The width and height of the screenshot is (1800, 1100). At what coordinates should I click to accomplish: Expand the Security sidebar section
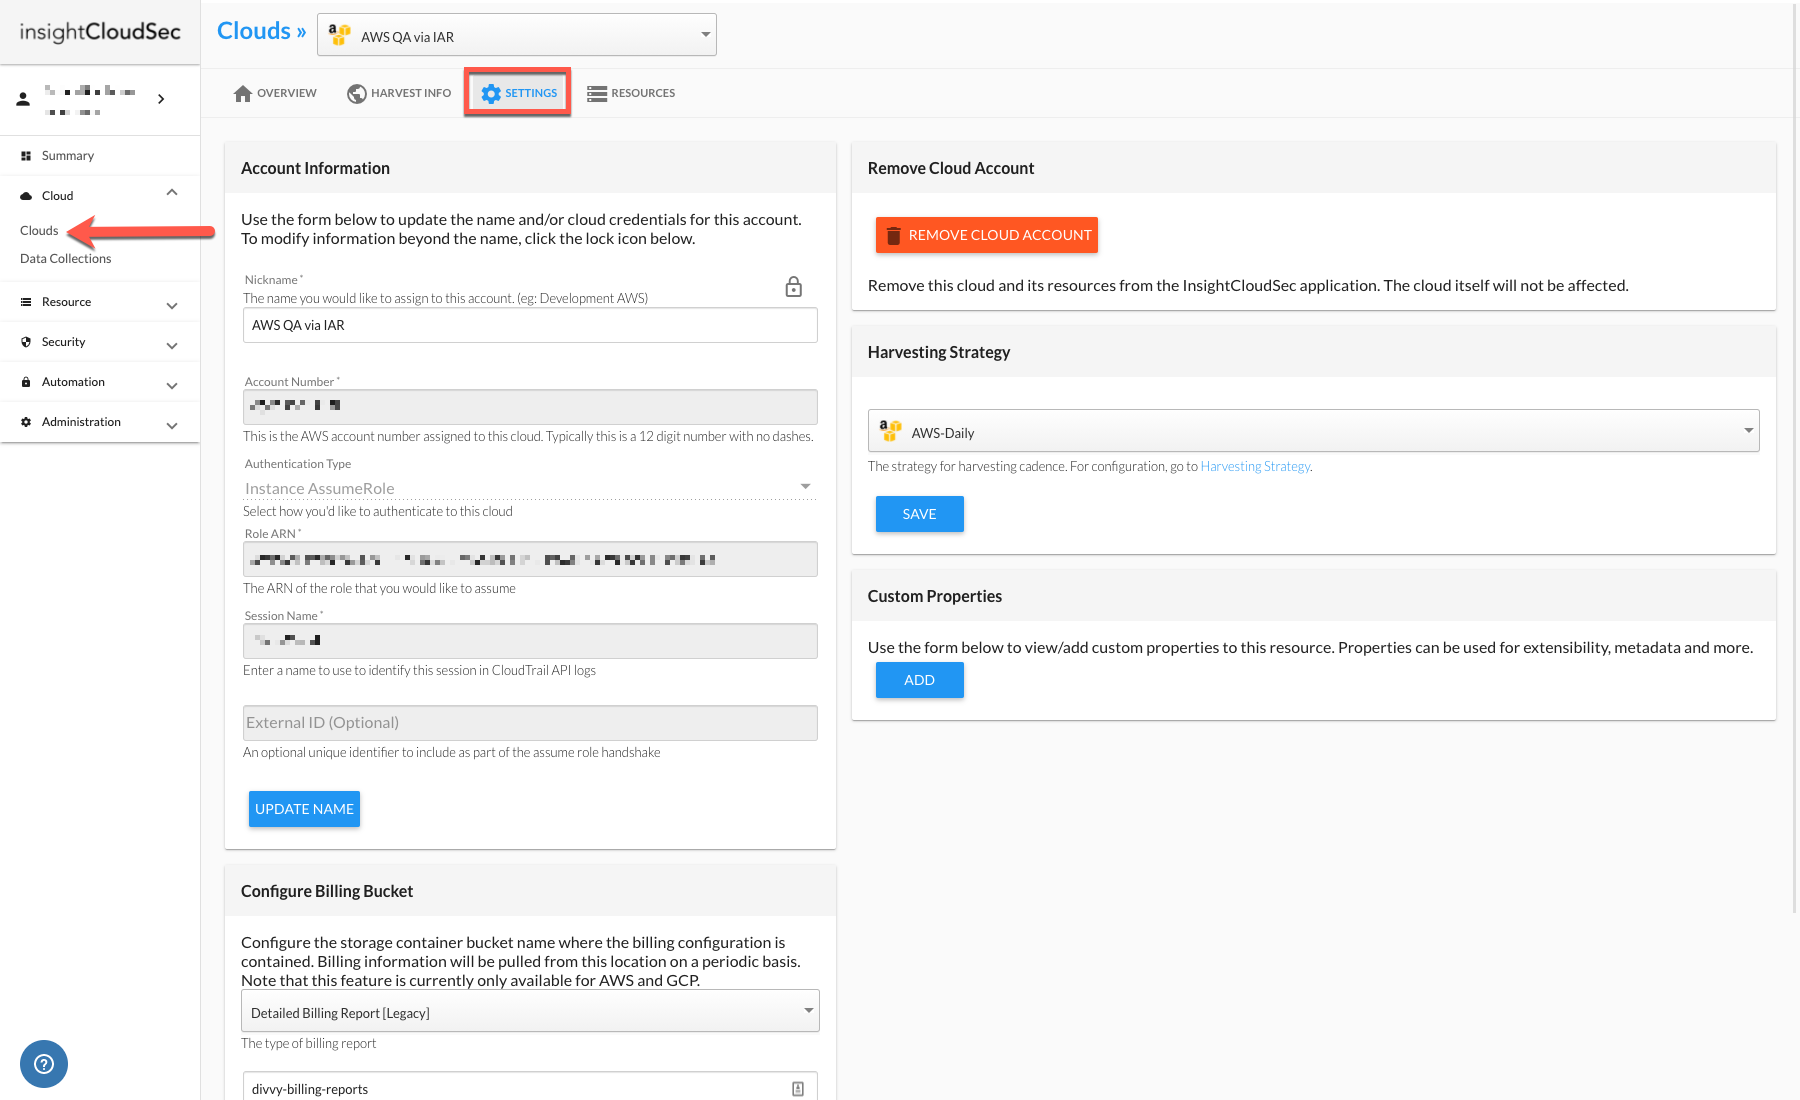pyautogui.click(x=172, y=345)
